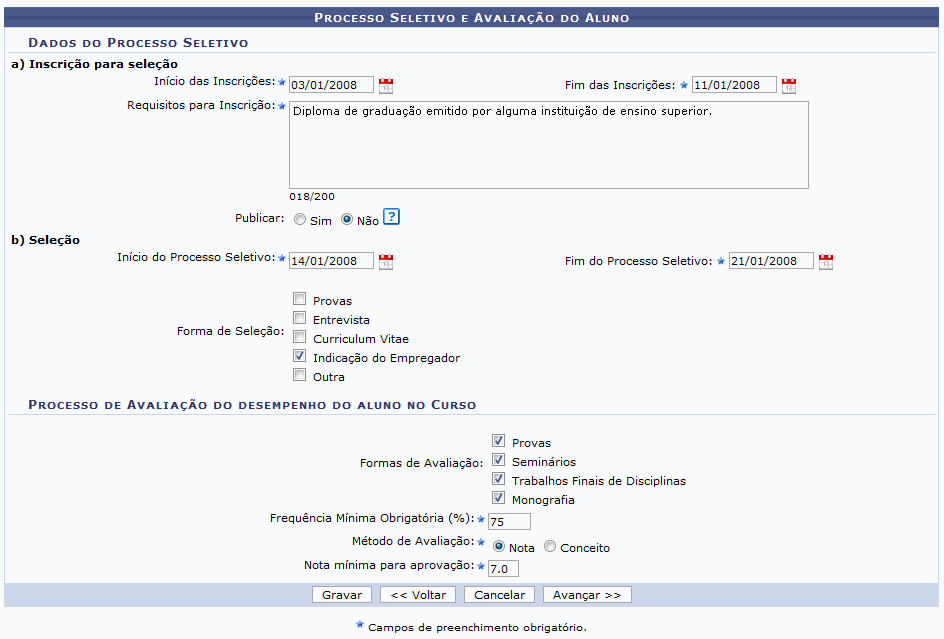Open calendar for Fim das Inscrições
This screenshot has height=639, width=944.
coord(789,86)
